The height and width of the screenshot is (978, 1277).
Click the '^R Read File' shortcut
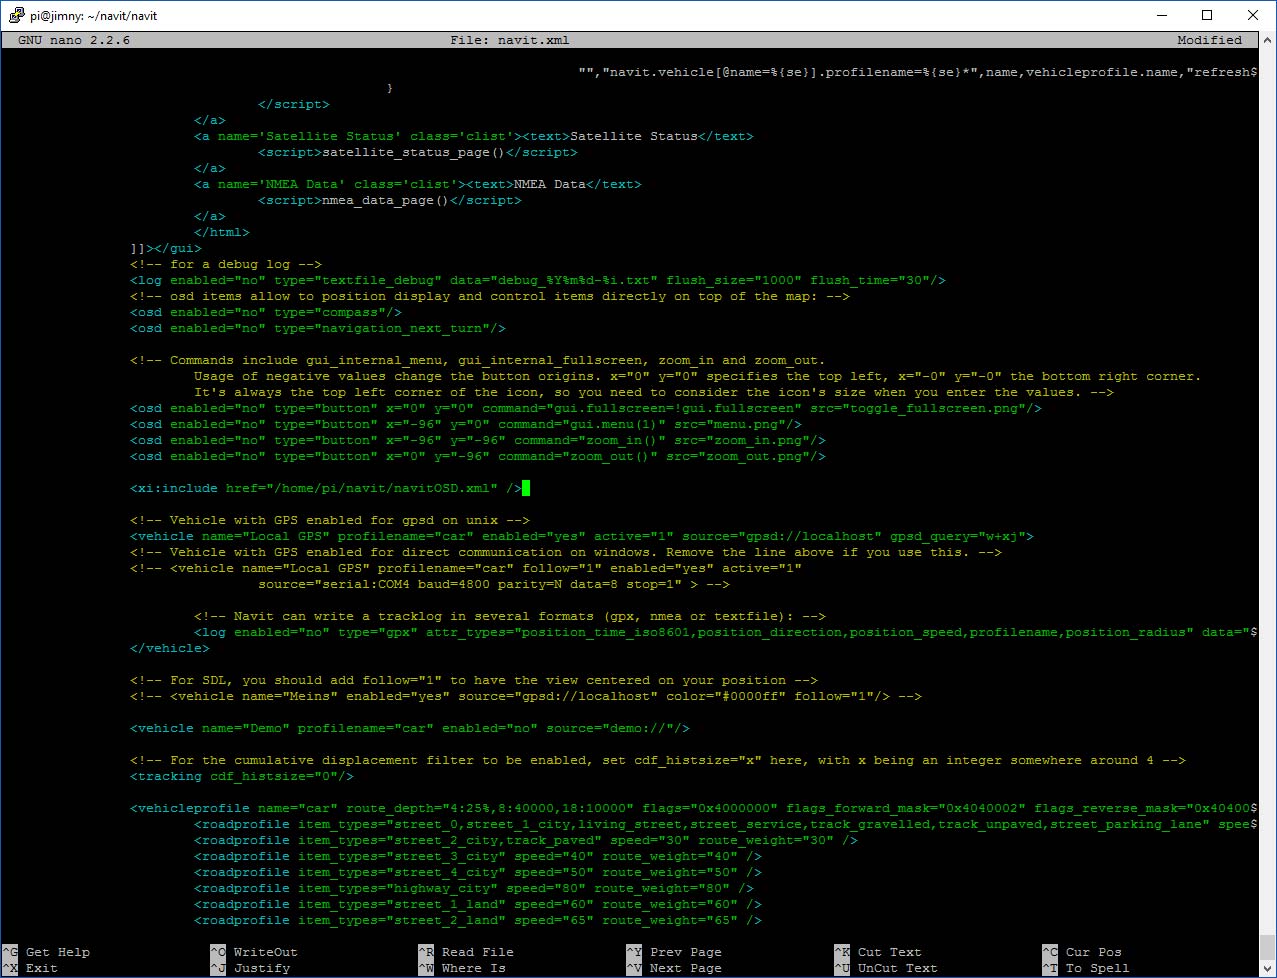[x=466, y=952]
